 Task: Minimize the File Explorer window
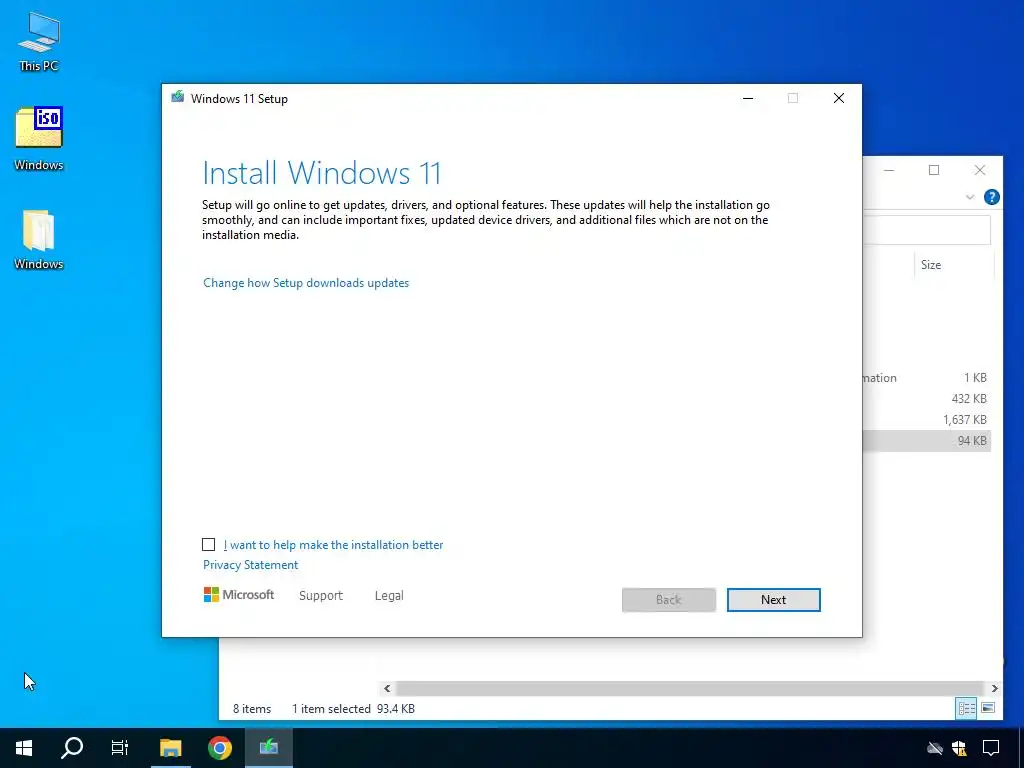pos(889,170)
